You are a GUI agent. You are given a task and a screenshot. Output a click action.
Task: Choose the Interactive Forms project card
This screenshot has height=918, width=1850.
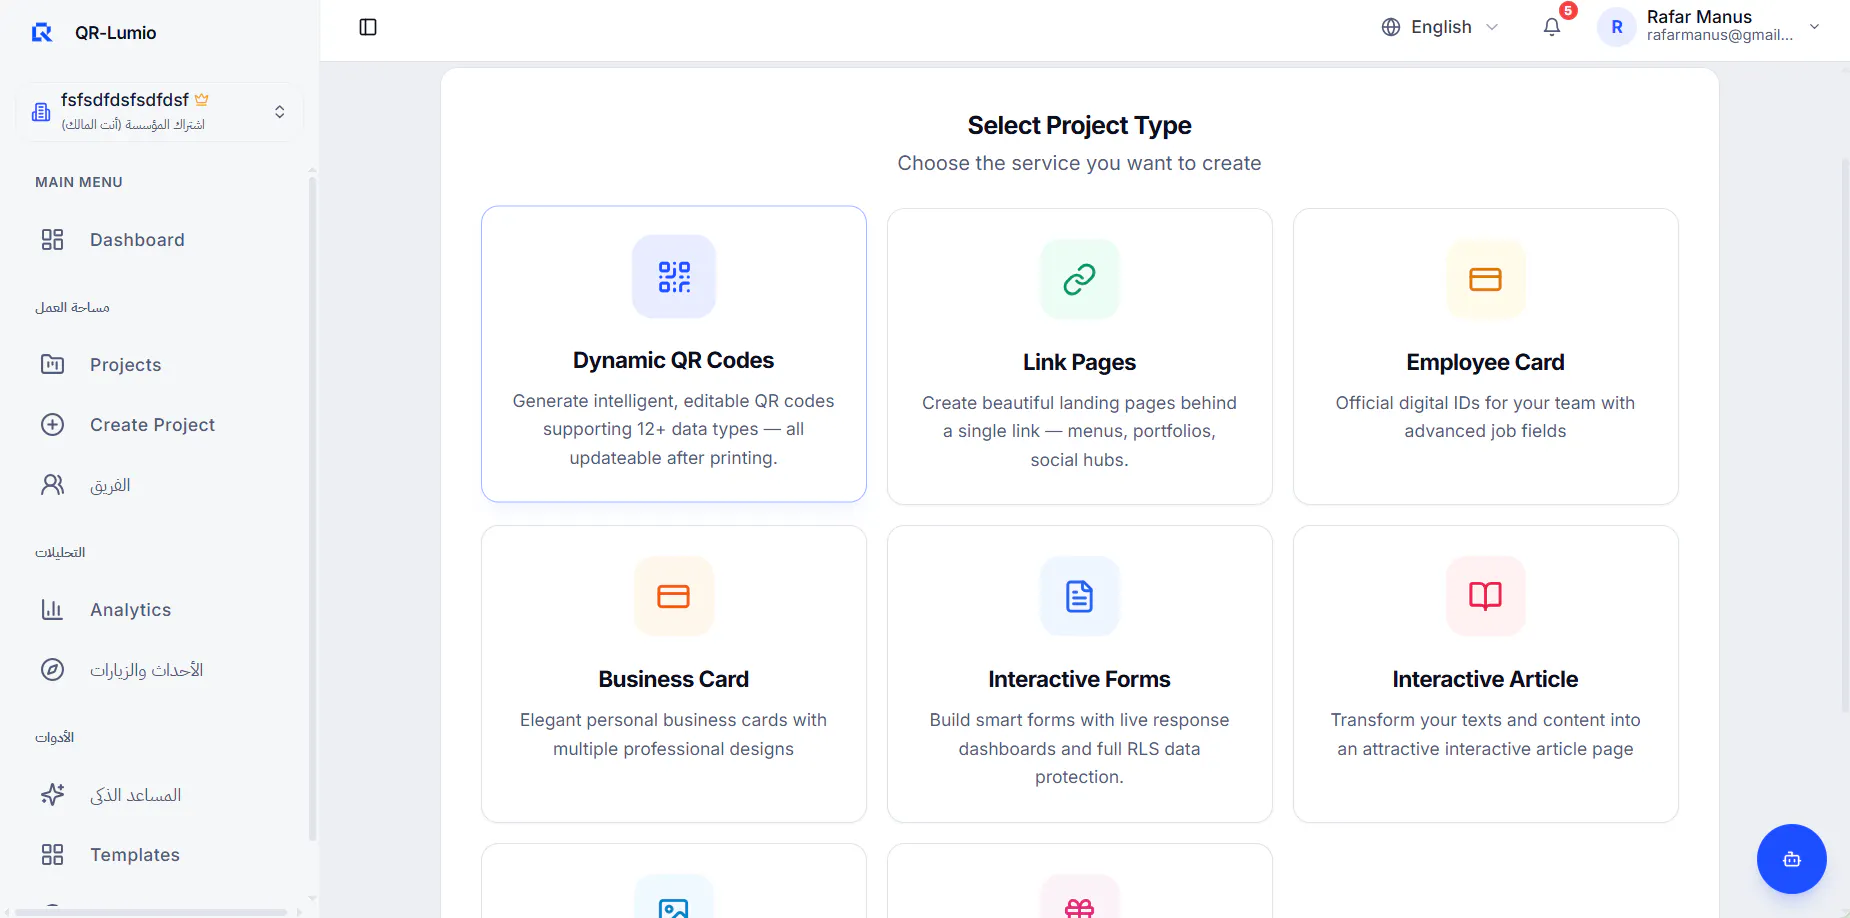(x=1080, y=674)
